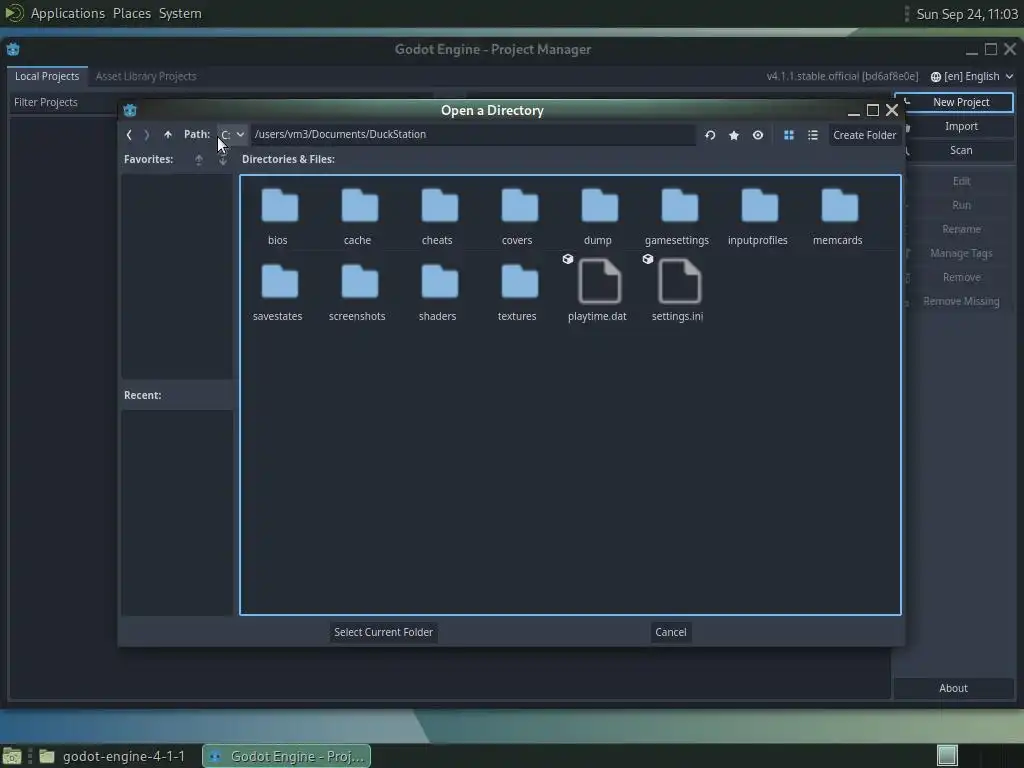Select the inputprofiles folder

(x=758, y=217)
